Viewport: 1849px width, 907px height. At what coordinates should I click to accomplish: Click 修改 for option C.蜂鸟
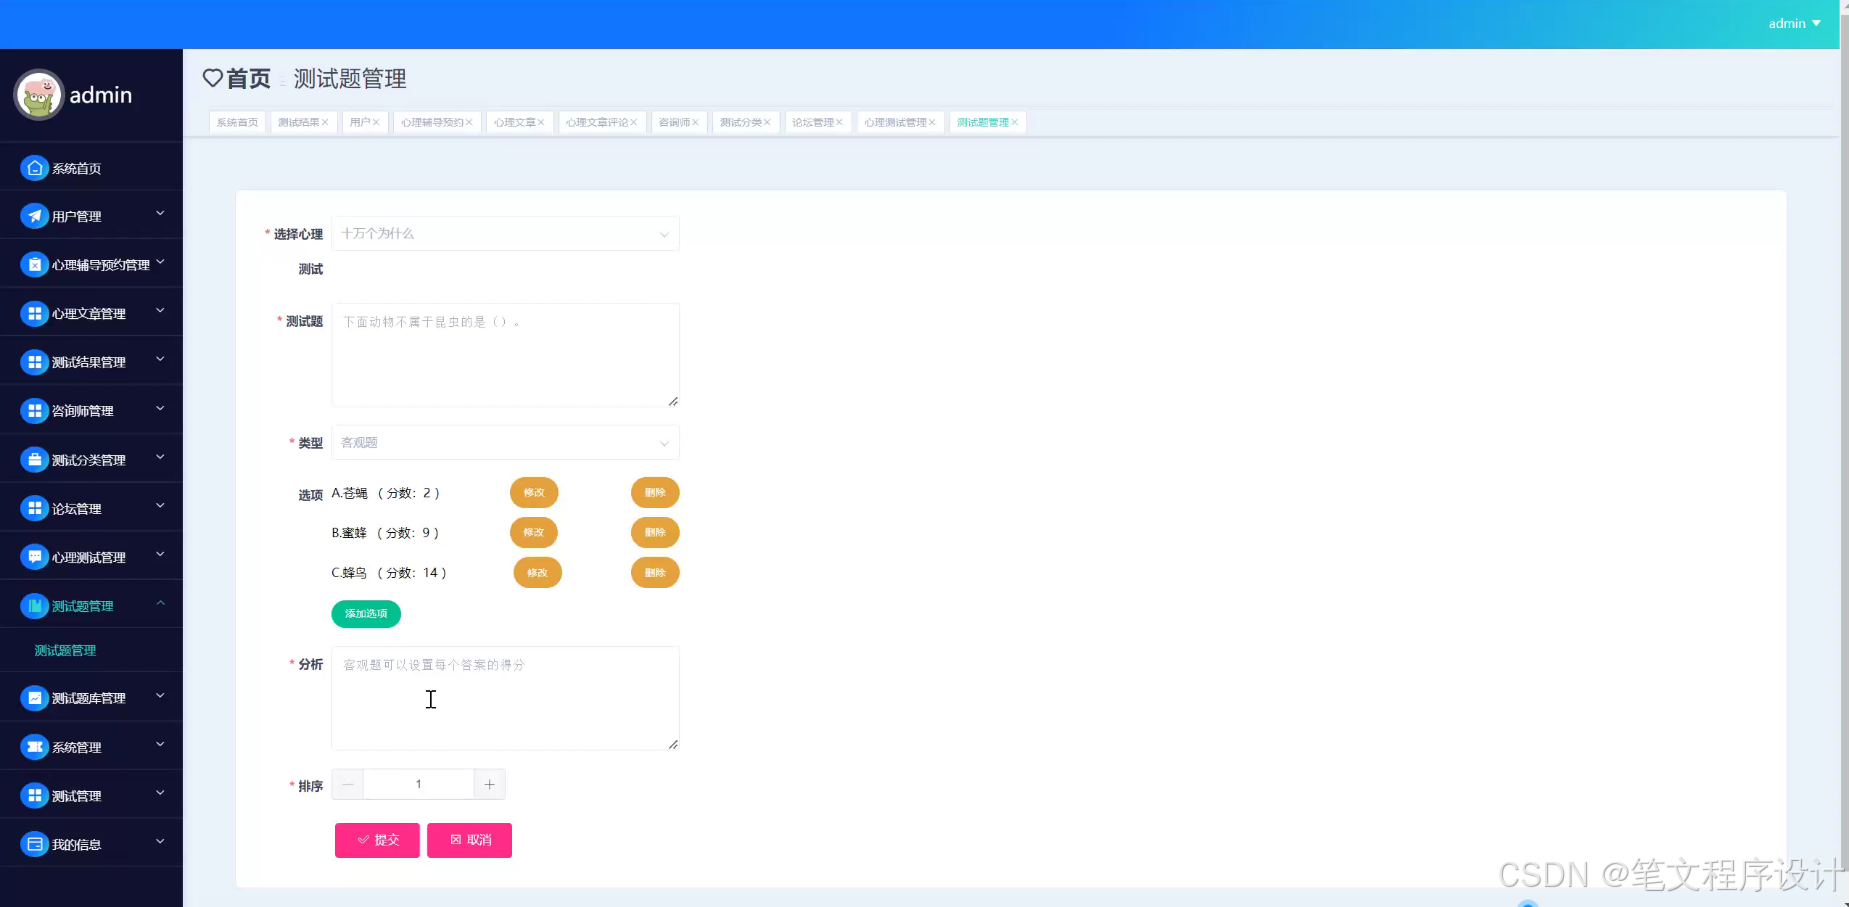[x=537, y=572]
